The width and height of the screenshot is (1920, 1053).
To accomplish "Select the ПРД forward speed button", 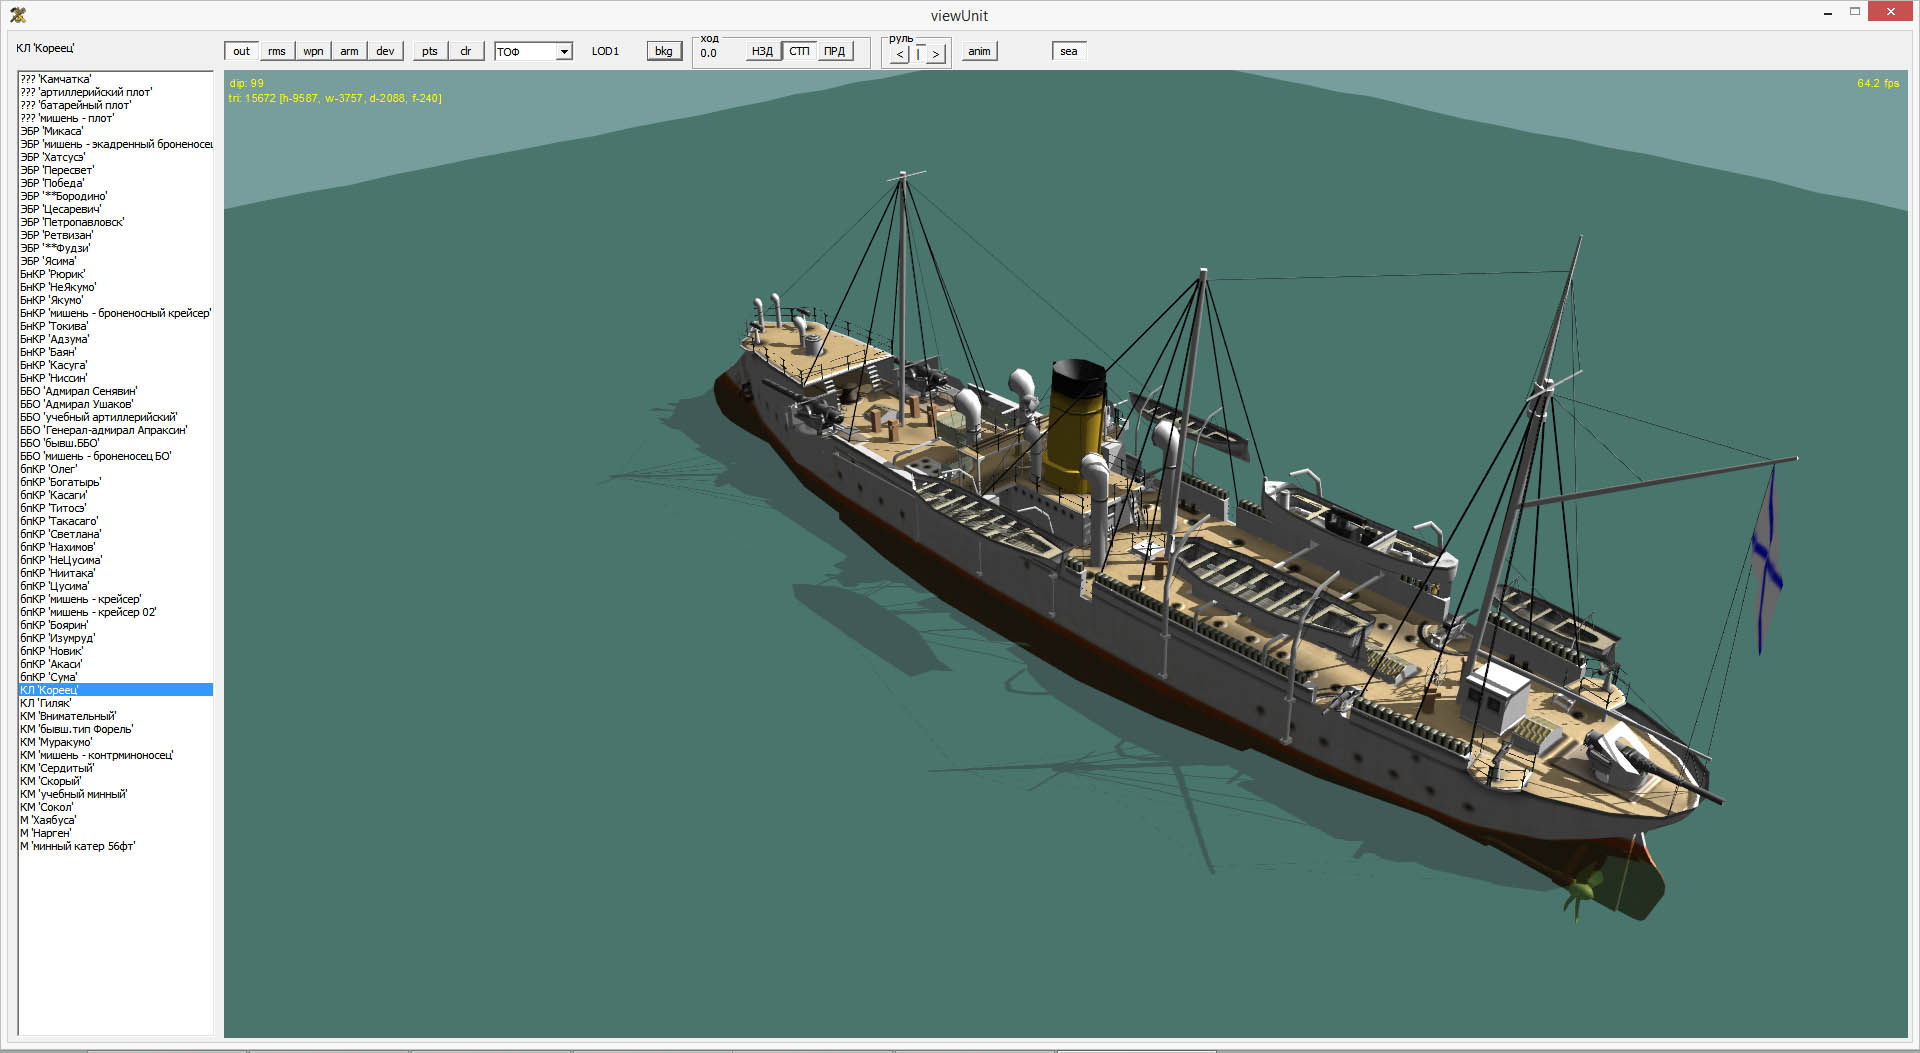I will (835, 51).
